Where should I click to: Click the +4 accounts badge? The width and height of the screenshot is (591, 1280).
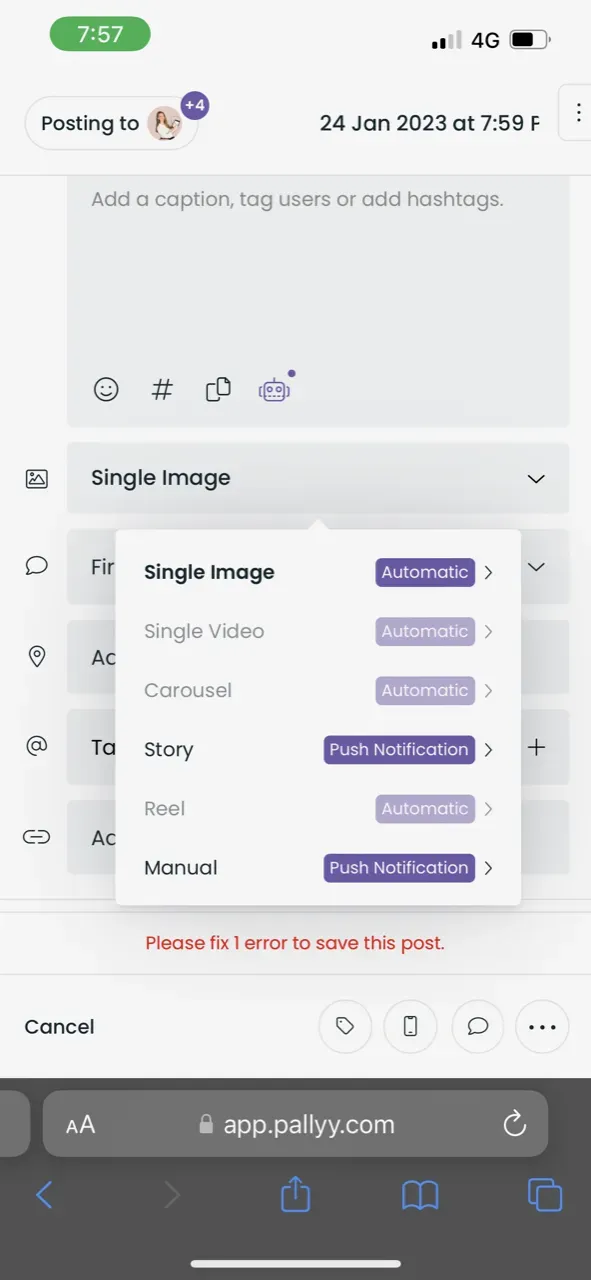tap(194, 105)
